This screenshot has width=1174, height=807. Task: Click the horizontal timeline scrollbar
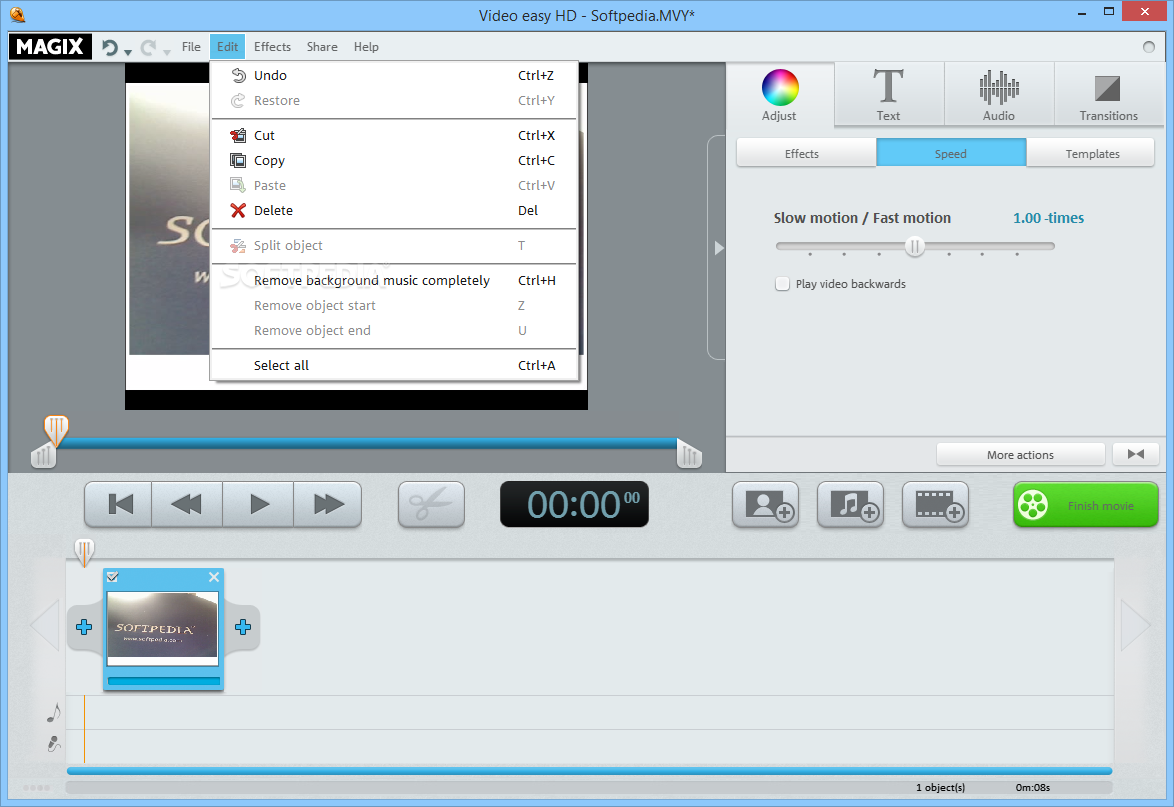(x=589, y=771)
